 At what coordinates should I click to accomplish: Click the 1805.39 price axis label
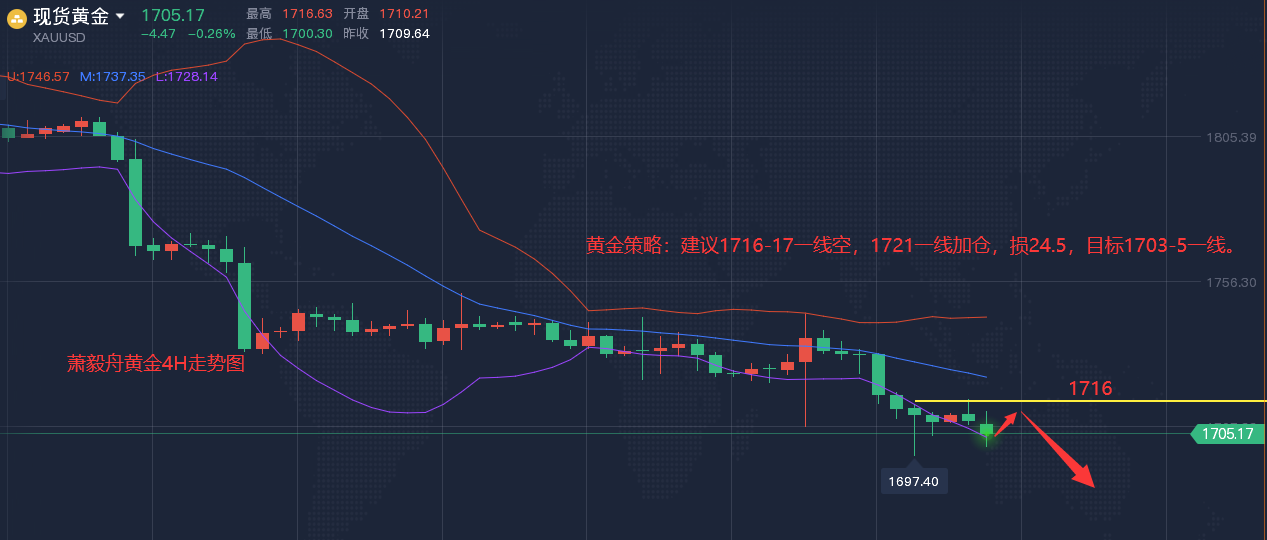[x=1230, y=137]
